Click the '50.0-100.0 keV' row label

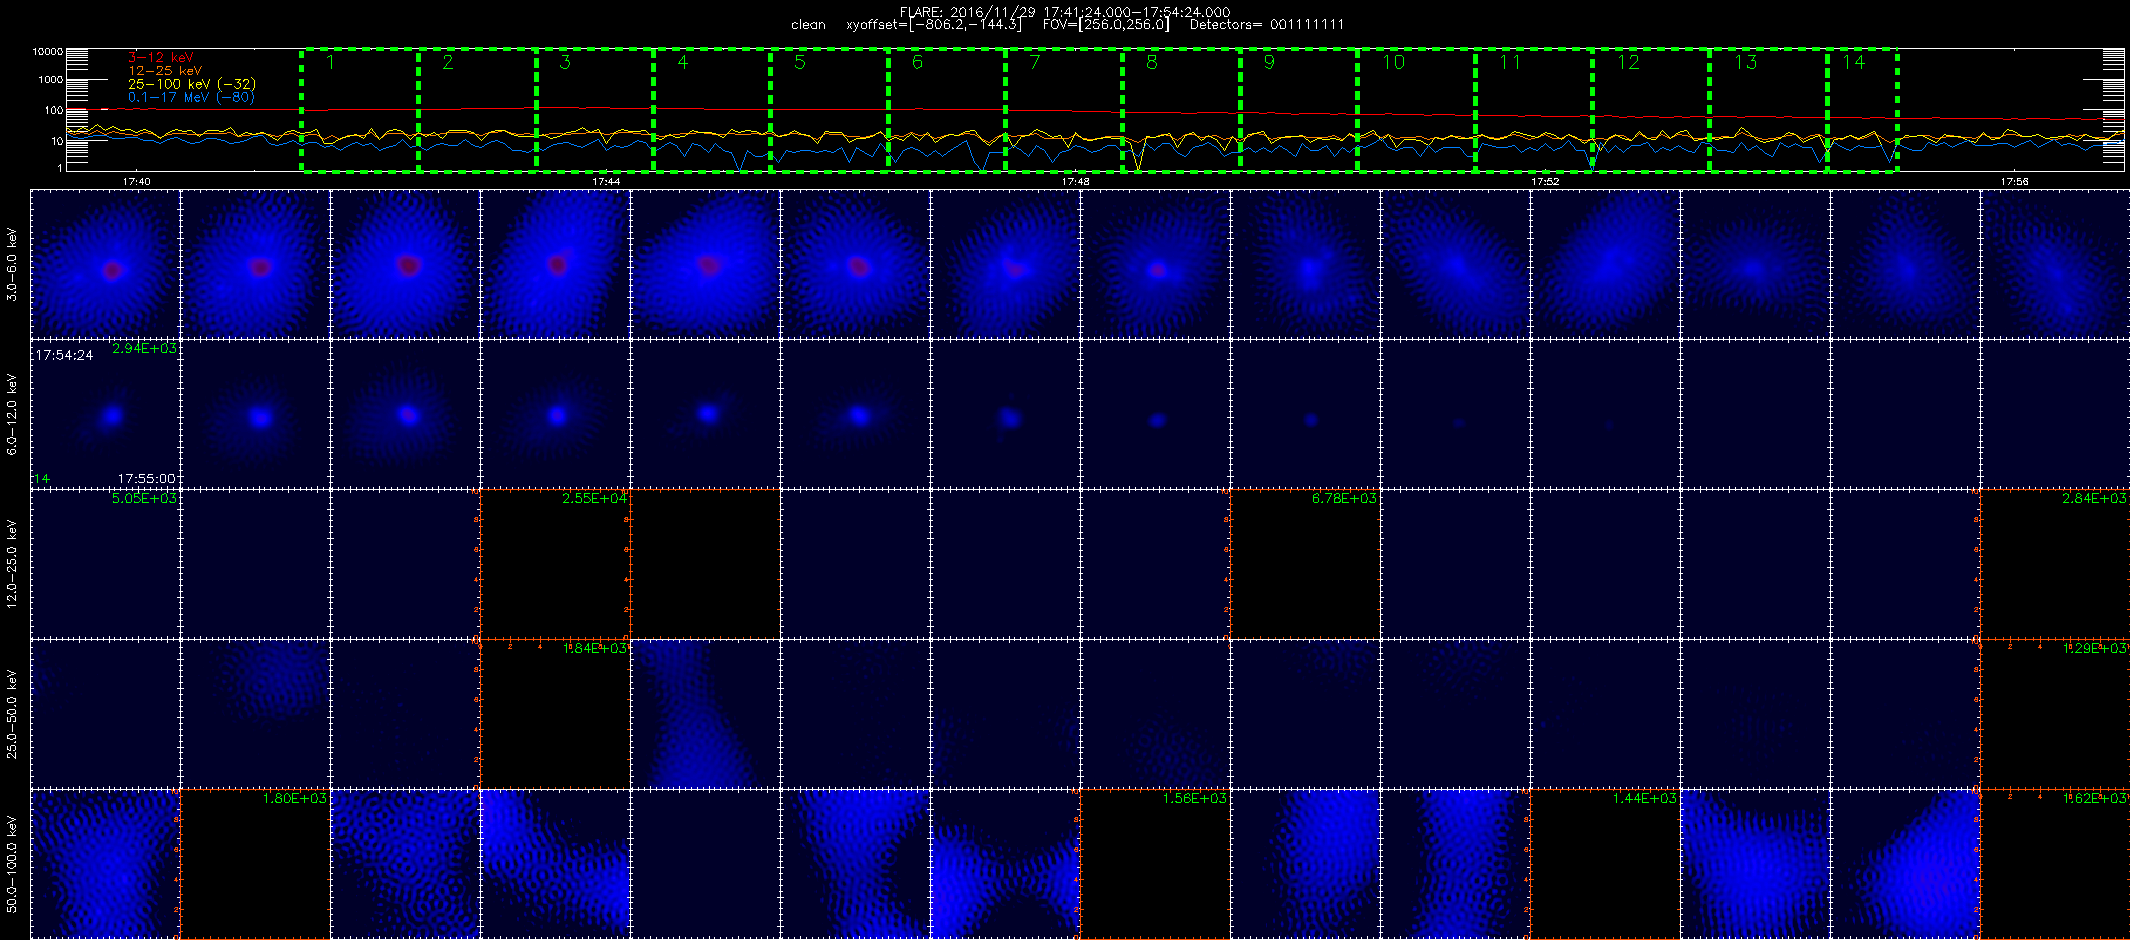(12, 864)
